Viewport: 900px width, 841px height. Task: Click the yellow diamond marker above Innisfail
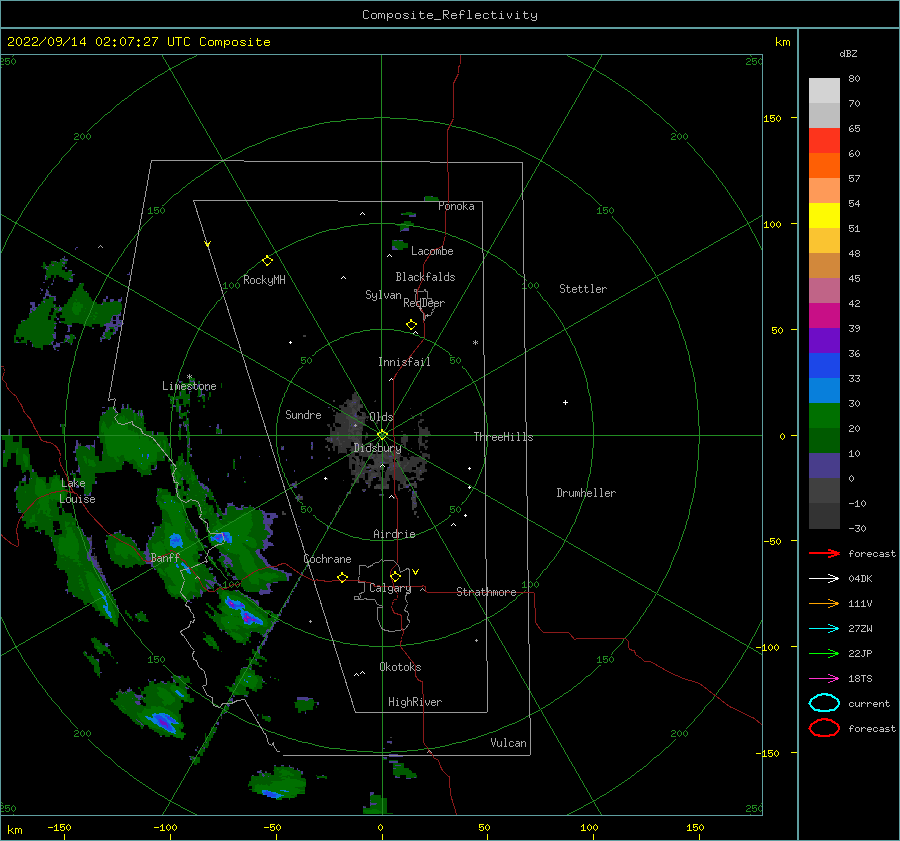coord(412,325)
